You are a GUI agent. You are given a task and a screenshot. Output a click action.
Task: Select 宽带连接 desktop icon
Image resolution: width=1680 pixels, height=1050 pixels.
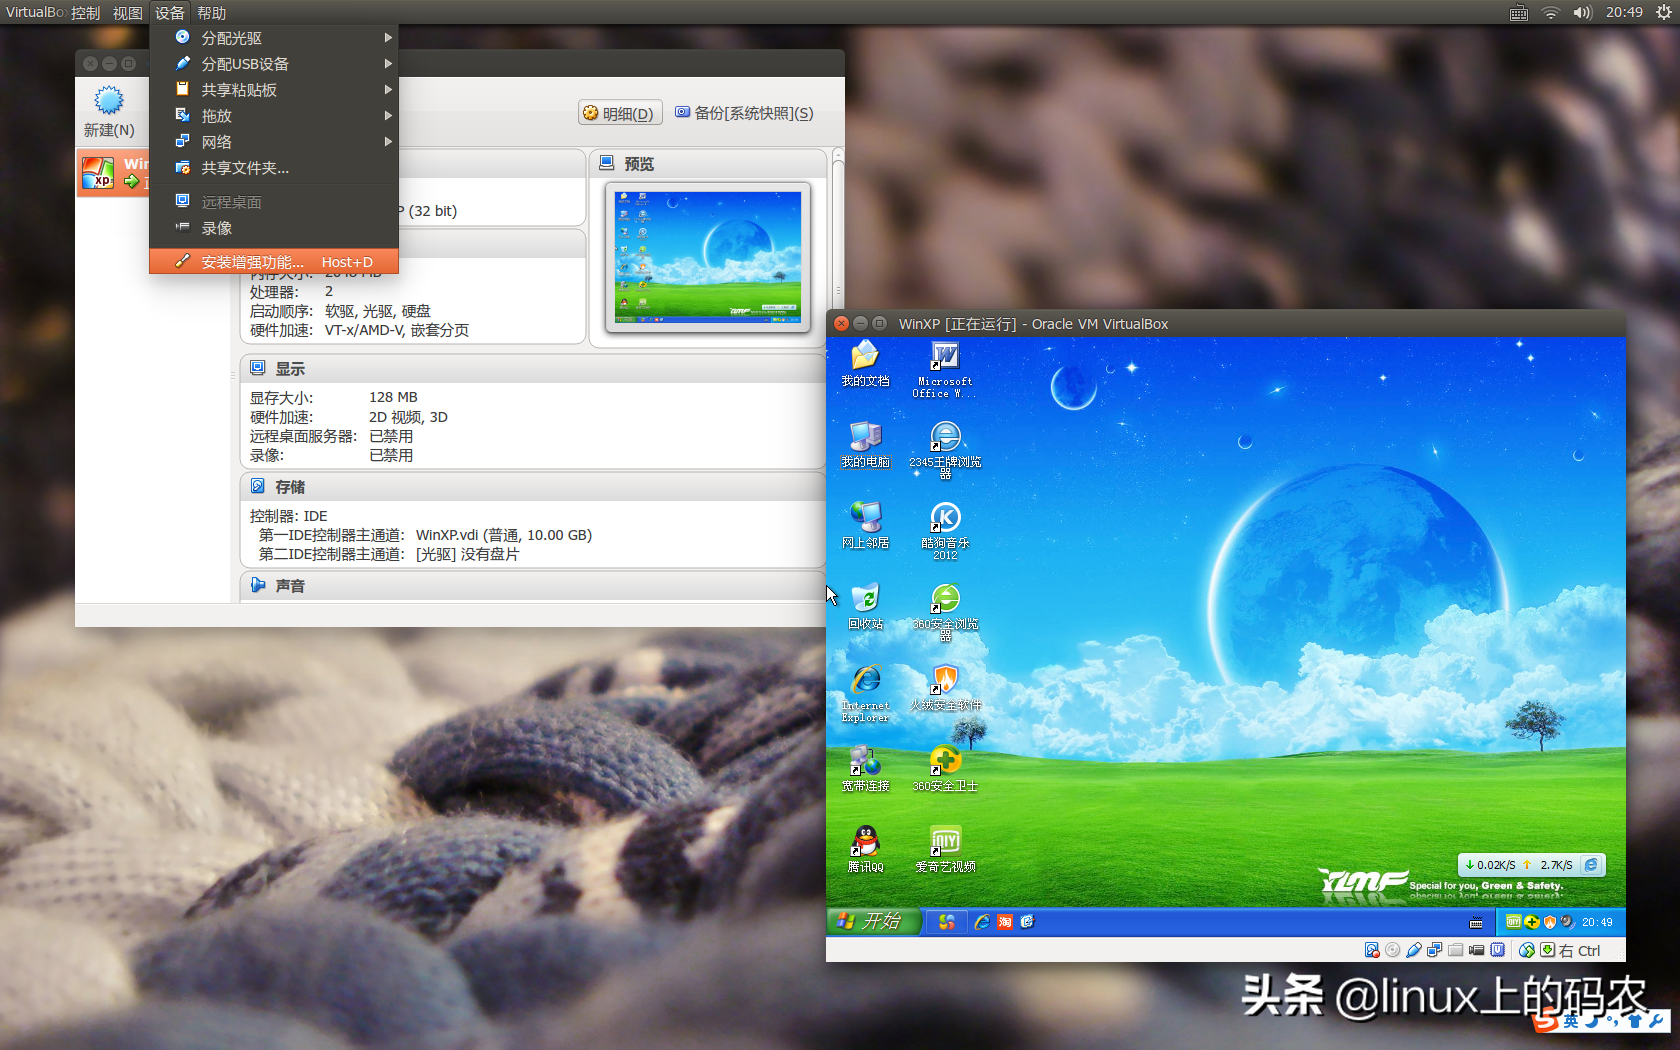(865, 769)
